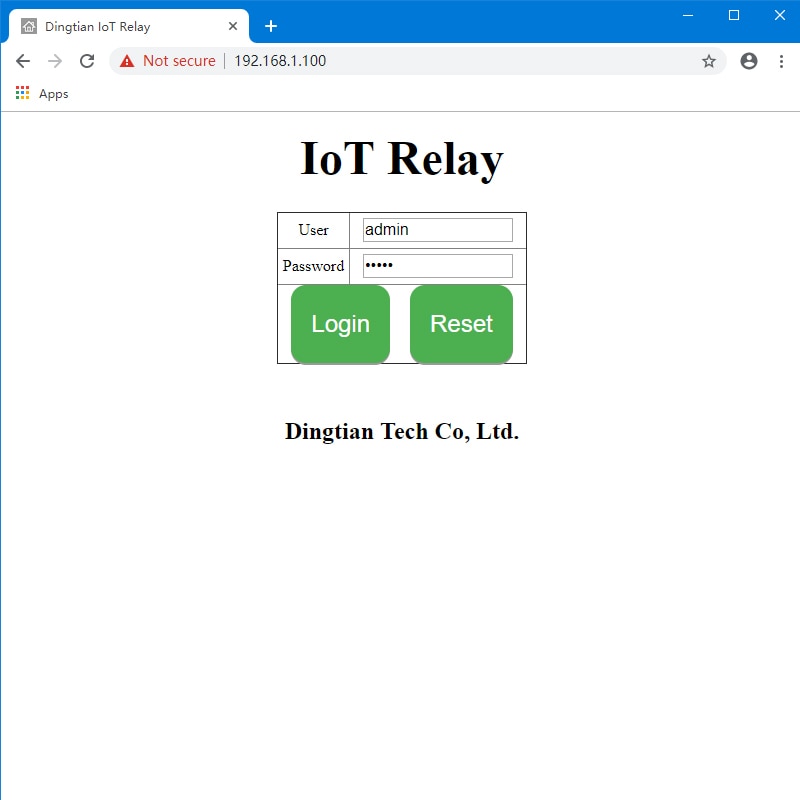
Task: Open the Apps shortcut grid icon
Action: [22, 93]
